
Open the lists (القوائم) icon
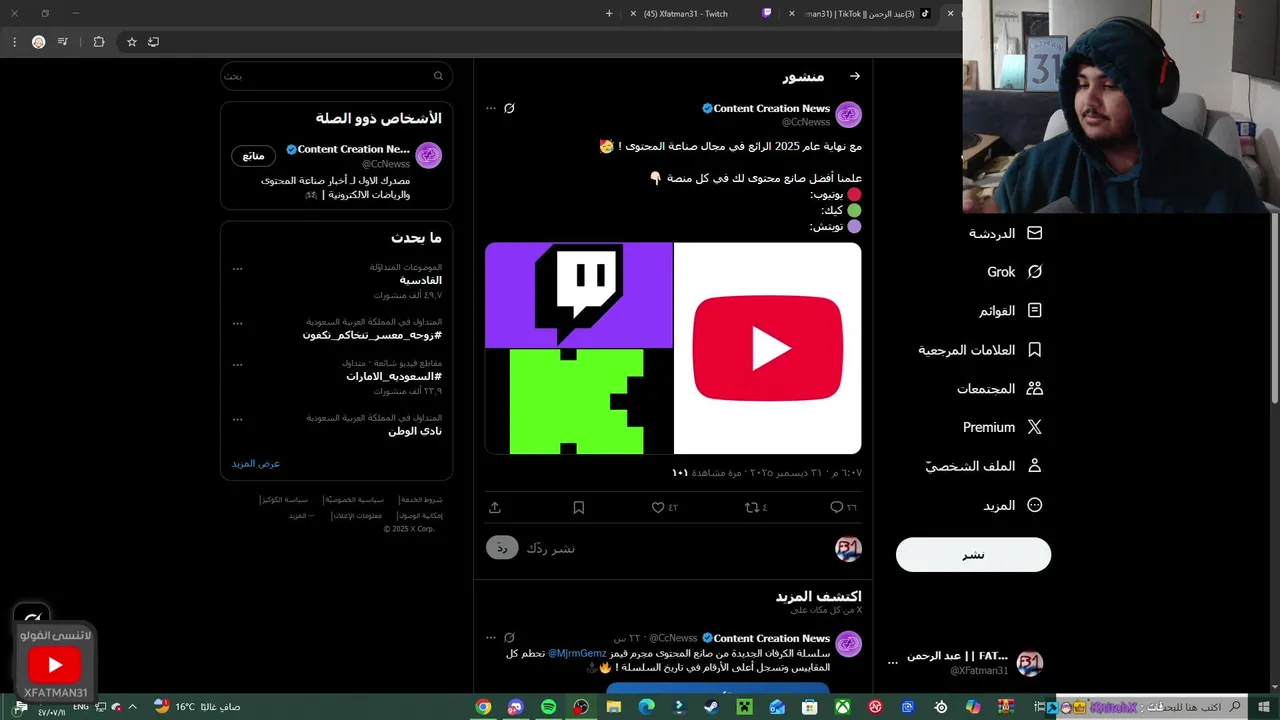click(1035, 311)
